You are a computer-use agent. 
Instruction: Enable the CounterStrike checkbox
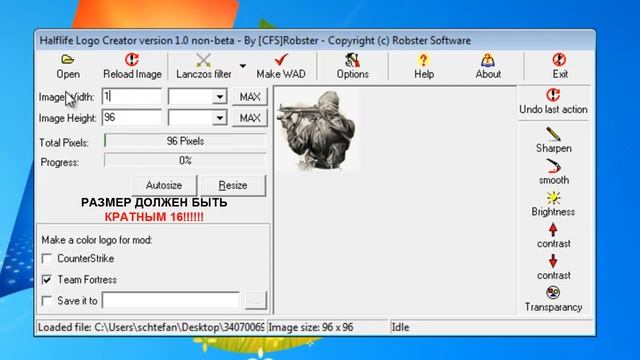(x=47, y=258)
